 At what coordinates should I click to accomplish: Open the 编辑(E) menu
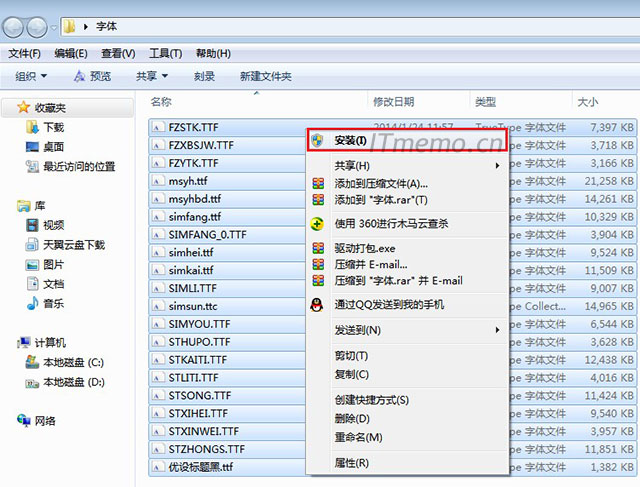point(71,53)
